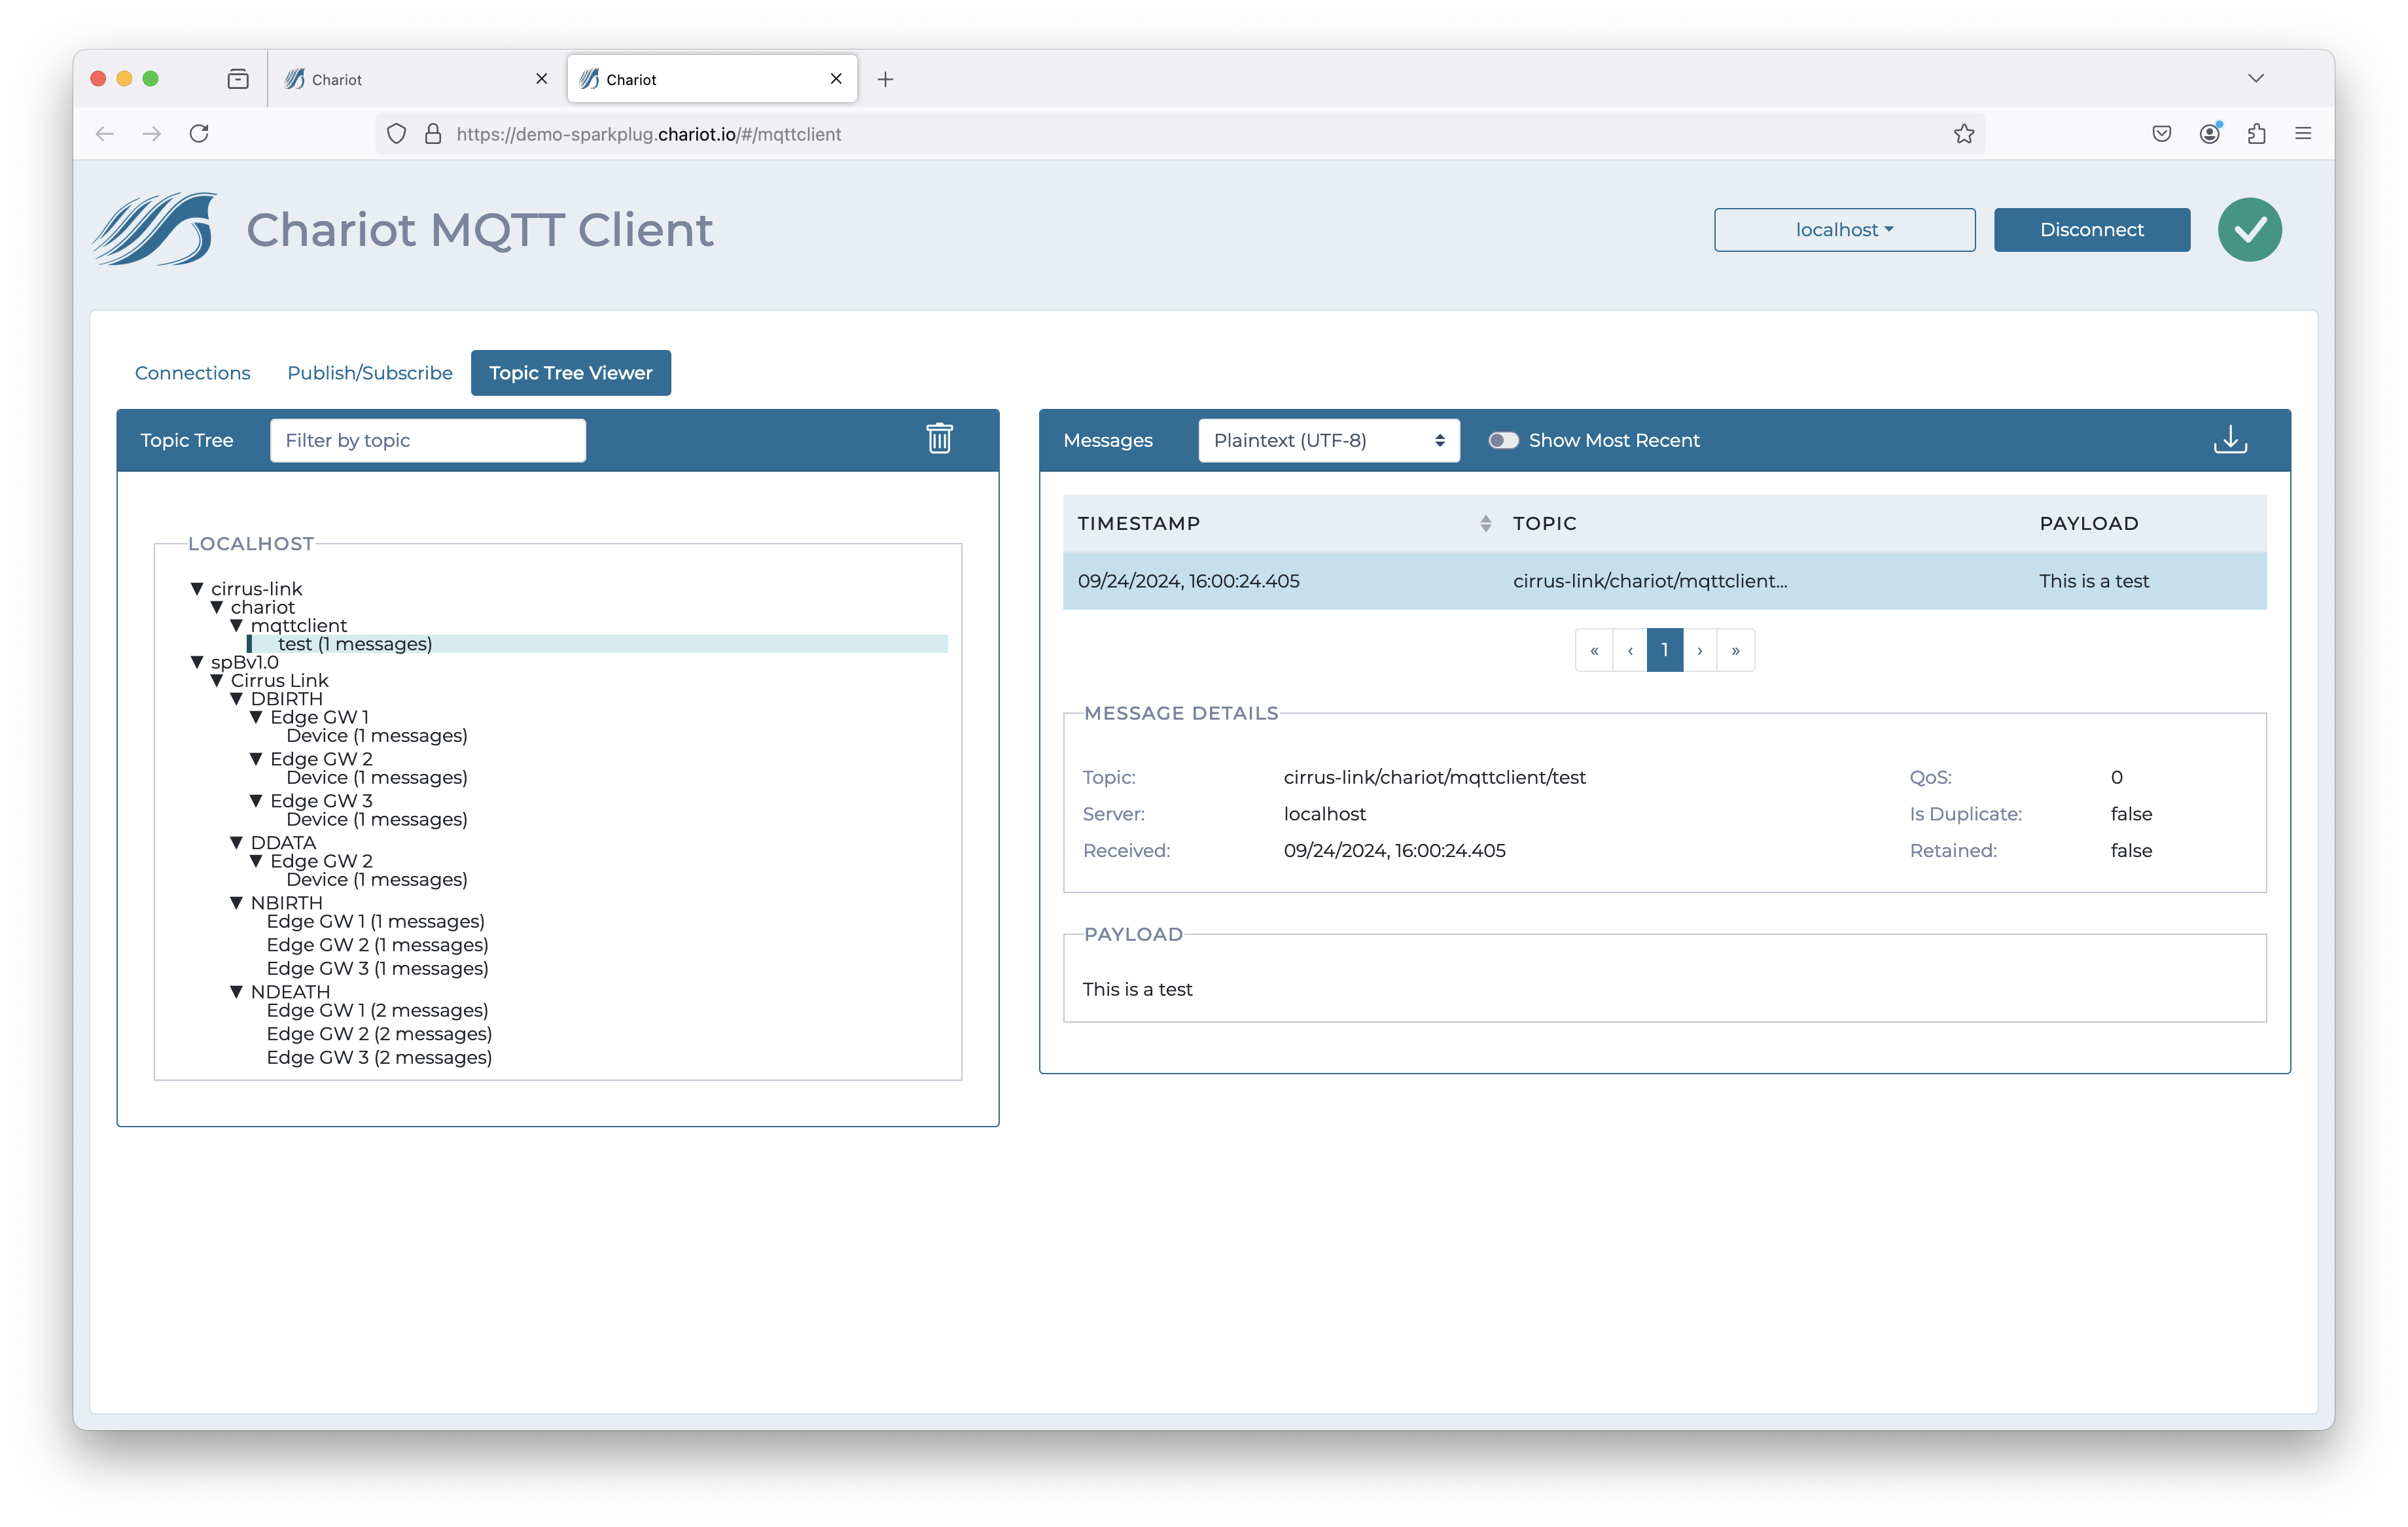Collapse the NBIRTH tree node
This screenshot has width=2408, height=1527.
pos(237,903)
